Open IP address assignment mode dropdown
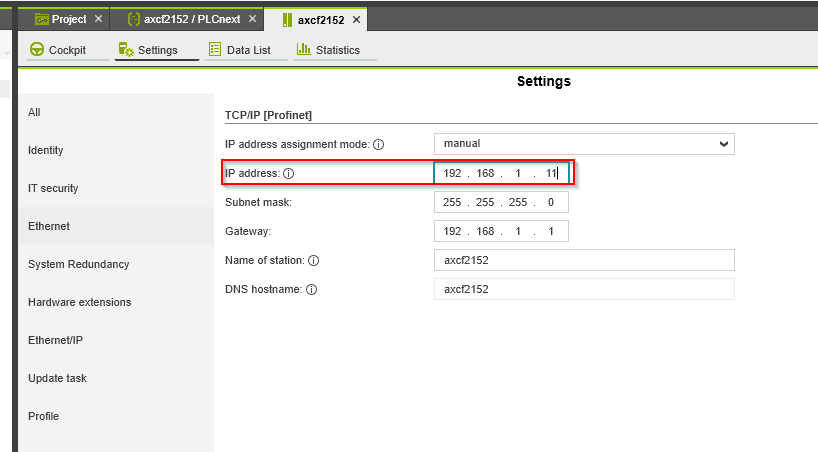 584,144
